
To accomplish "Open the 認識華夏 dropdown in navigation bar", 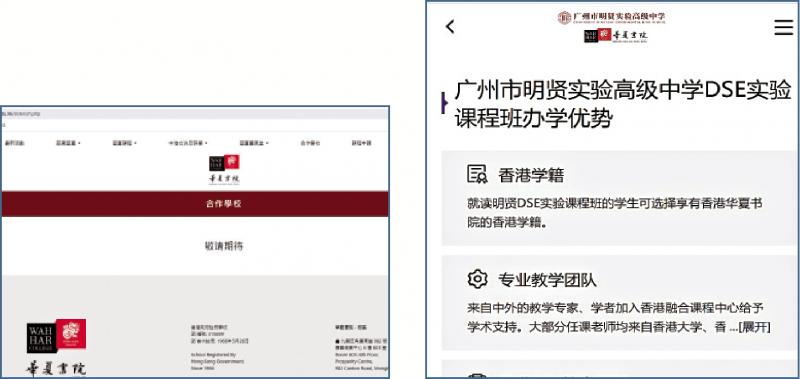I will 68,143.
